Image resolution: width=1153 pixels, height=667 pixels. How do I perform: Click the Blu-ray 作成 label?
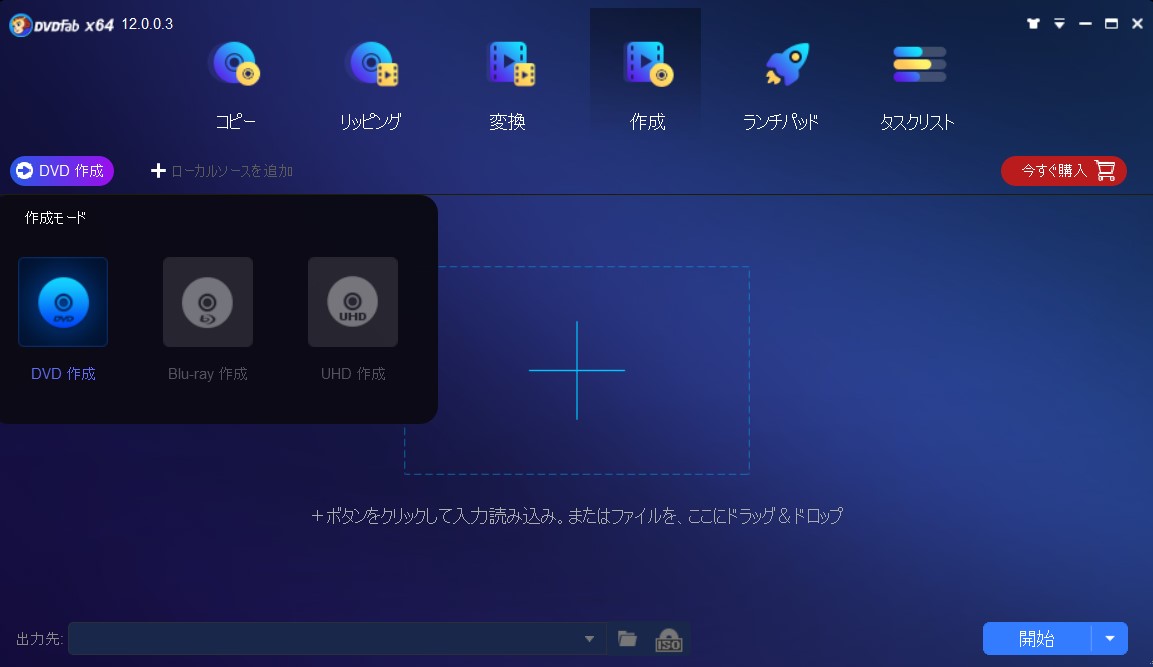pyautogui.click(x=208, y=374)
